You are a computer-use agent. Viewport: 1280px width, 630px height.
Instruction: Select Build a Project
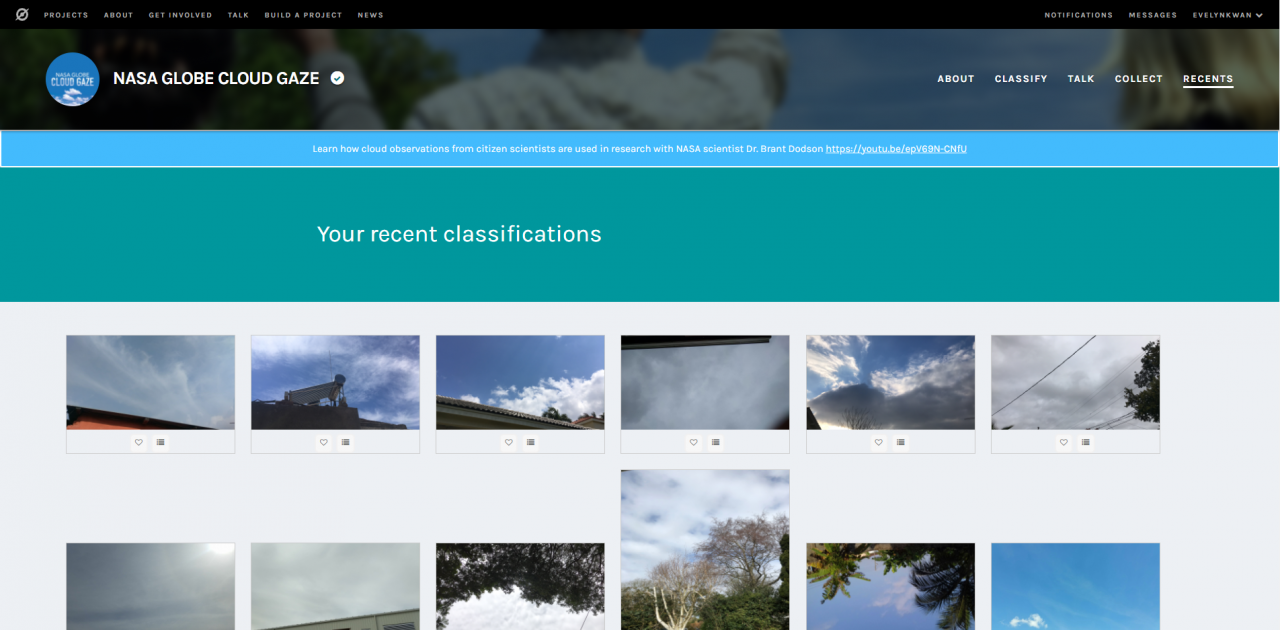(x=303, y=15)
